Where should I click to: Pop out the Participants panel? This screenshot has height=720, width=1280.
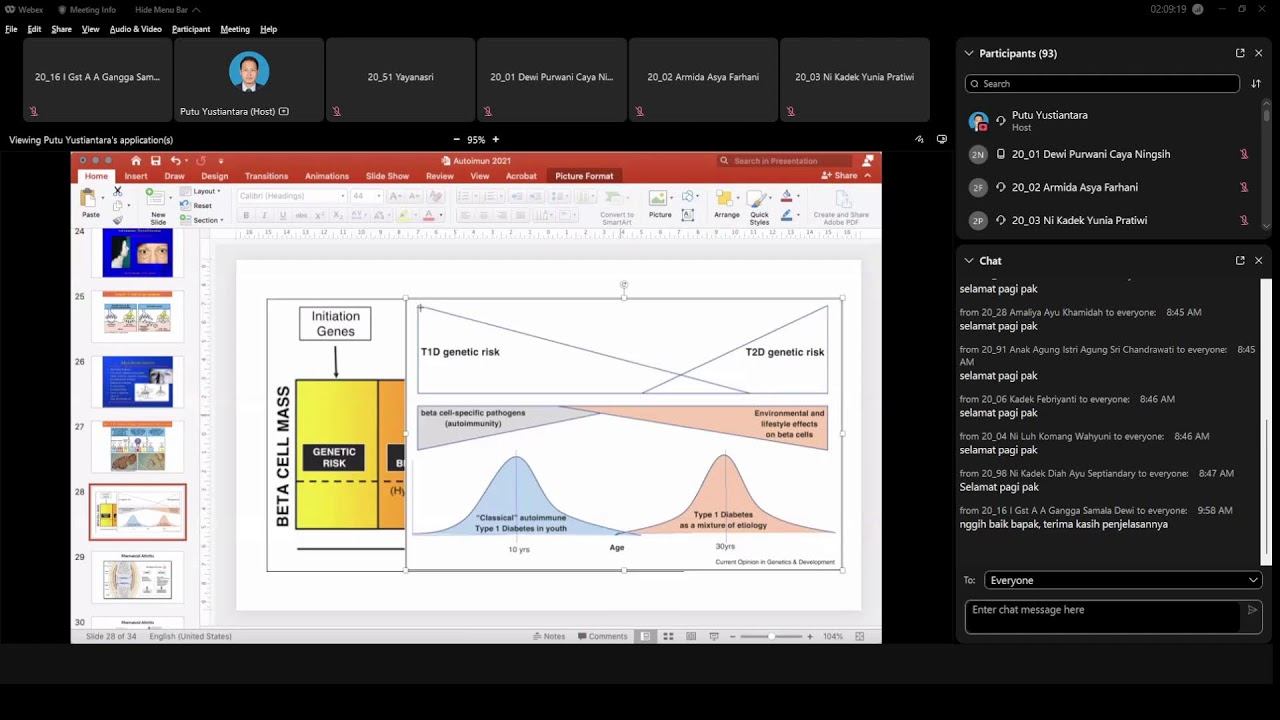pyautogui.click(x=1240, y=53)
